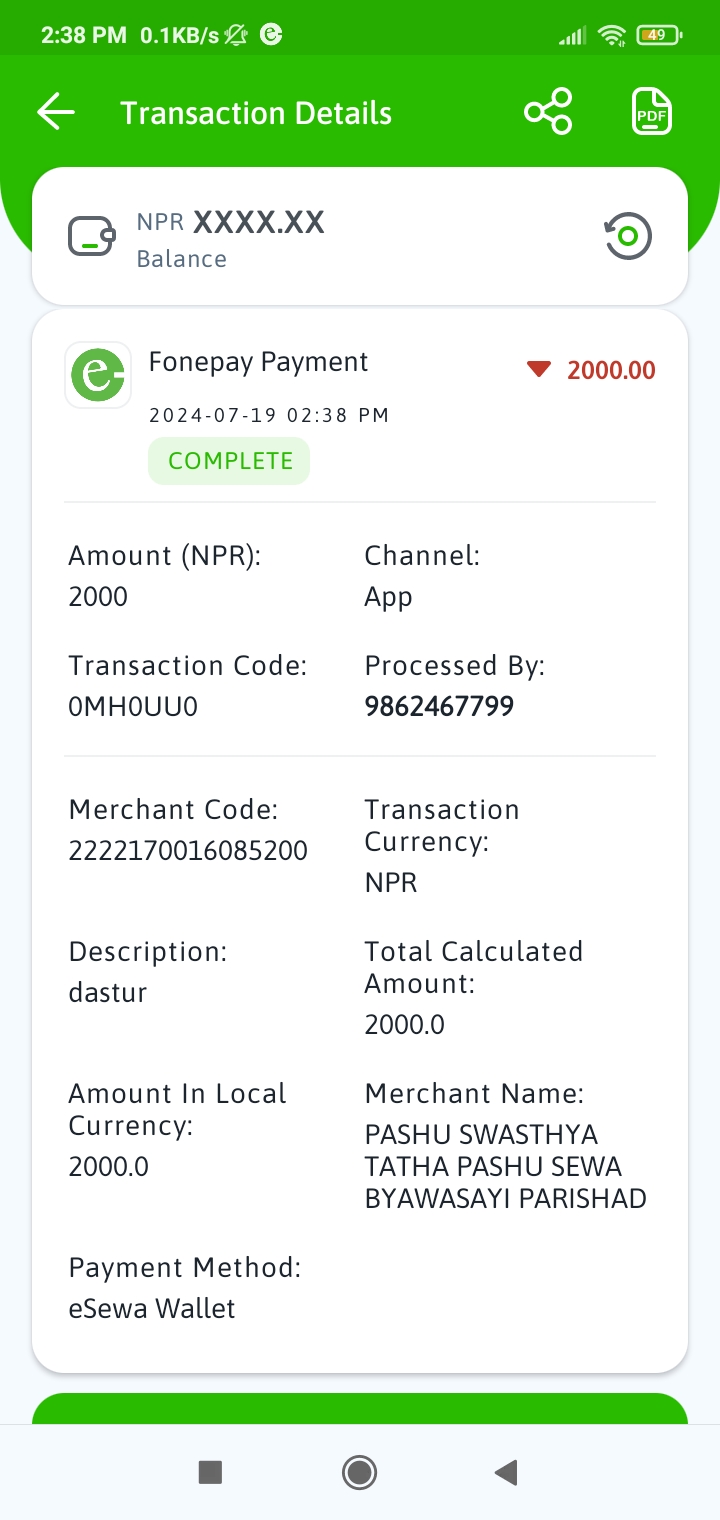Tap the Android back triangle button
This screenshot has width=720, height=1520.
click(506, 1471)
